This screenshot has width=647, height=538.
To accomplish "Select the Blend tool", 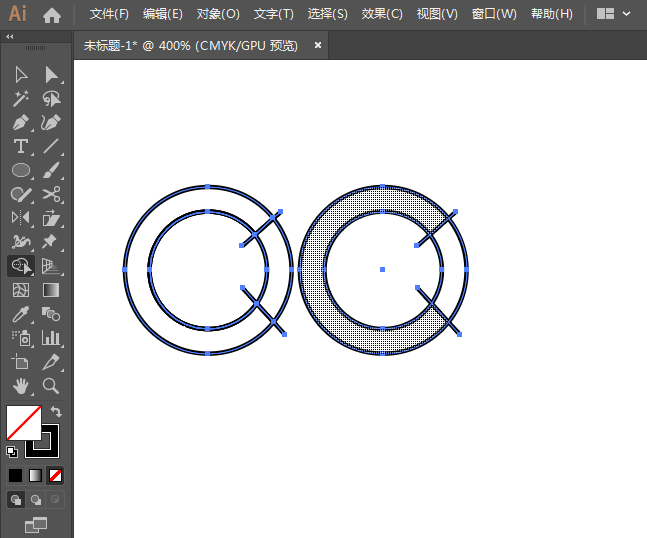I will click(x=51, y=314).
